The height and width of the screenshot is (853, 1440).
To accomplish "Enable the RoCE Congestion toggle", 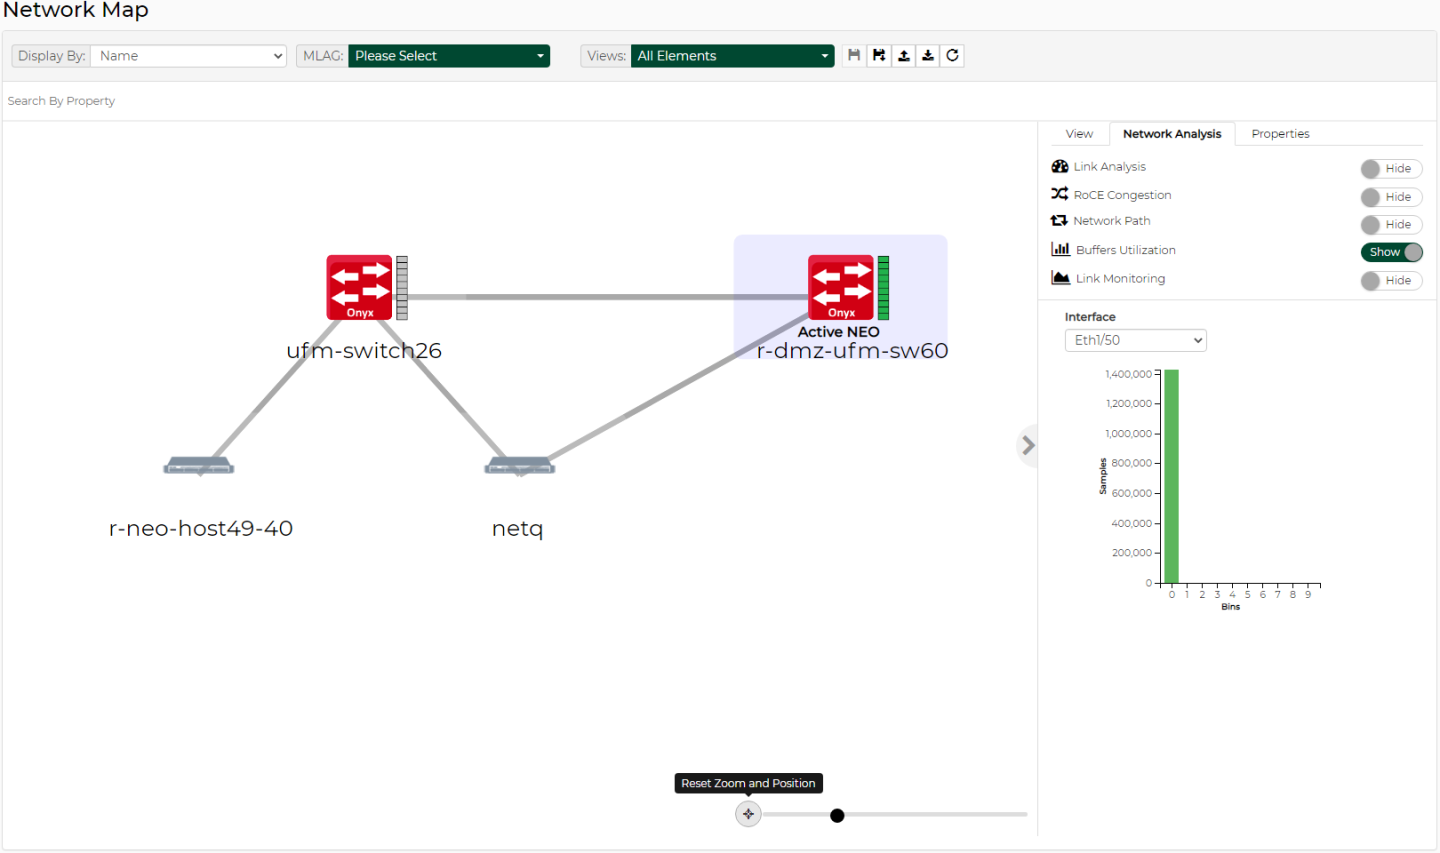I will click(x=1390, y=197).
